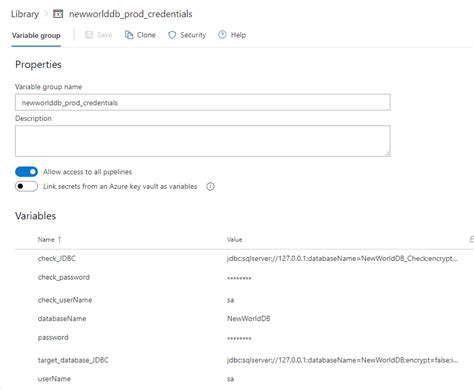Image resolution: width=474 pixels, height=390 pixels.
Task: Select the databaseName variable name
Action: [62, 319]
